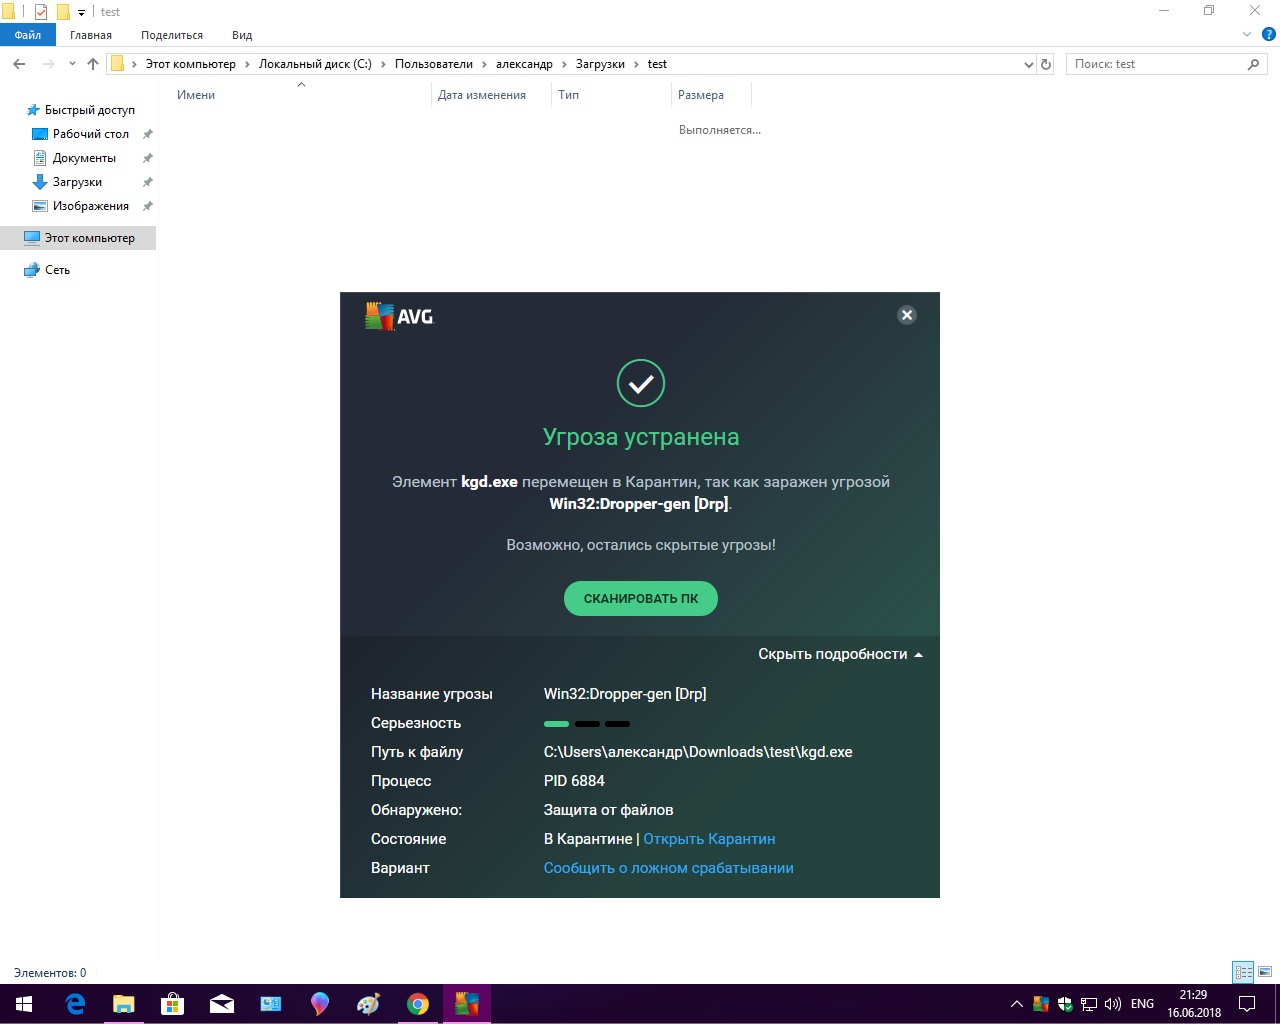Open the quarantine via Открыть Карантин link
This screenshot has height=1024, width=1280.
709,839
